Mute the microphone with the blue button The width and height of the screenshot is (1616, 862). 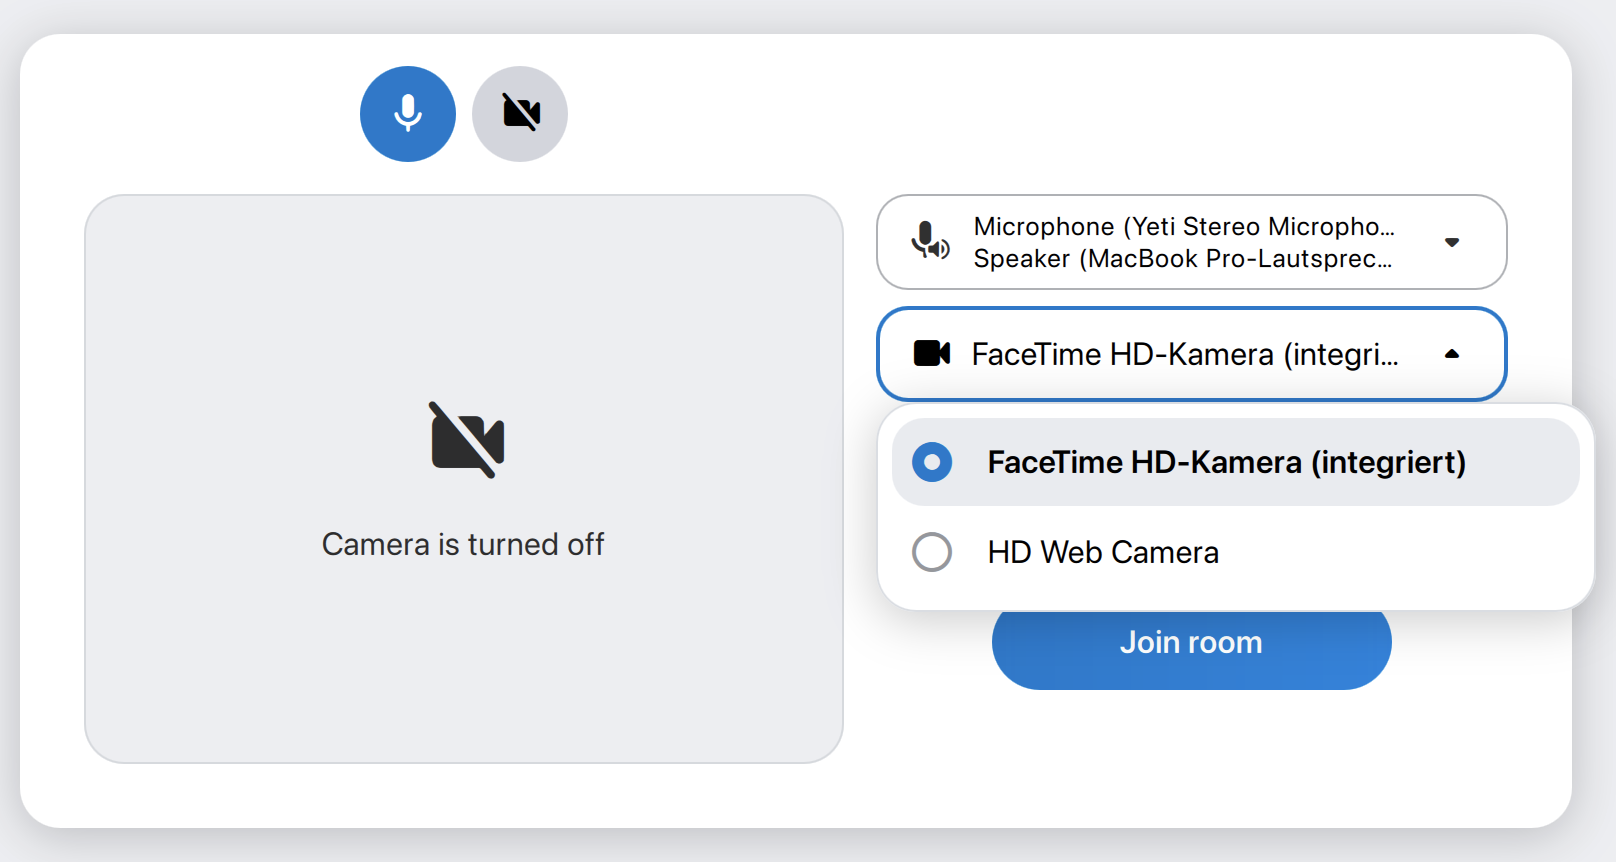[x=408, y=114]
